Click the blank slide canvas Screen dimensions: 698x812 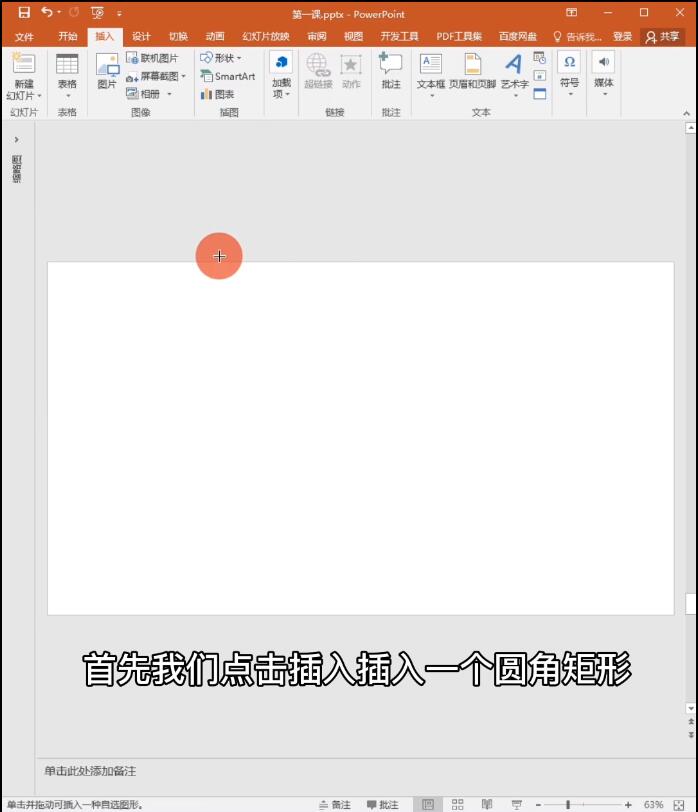[x=360, y=438]
